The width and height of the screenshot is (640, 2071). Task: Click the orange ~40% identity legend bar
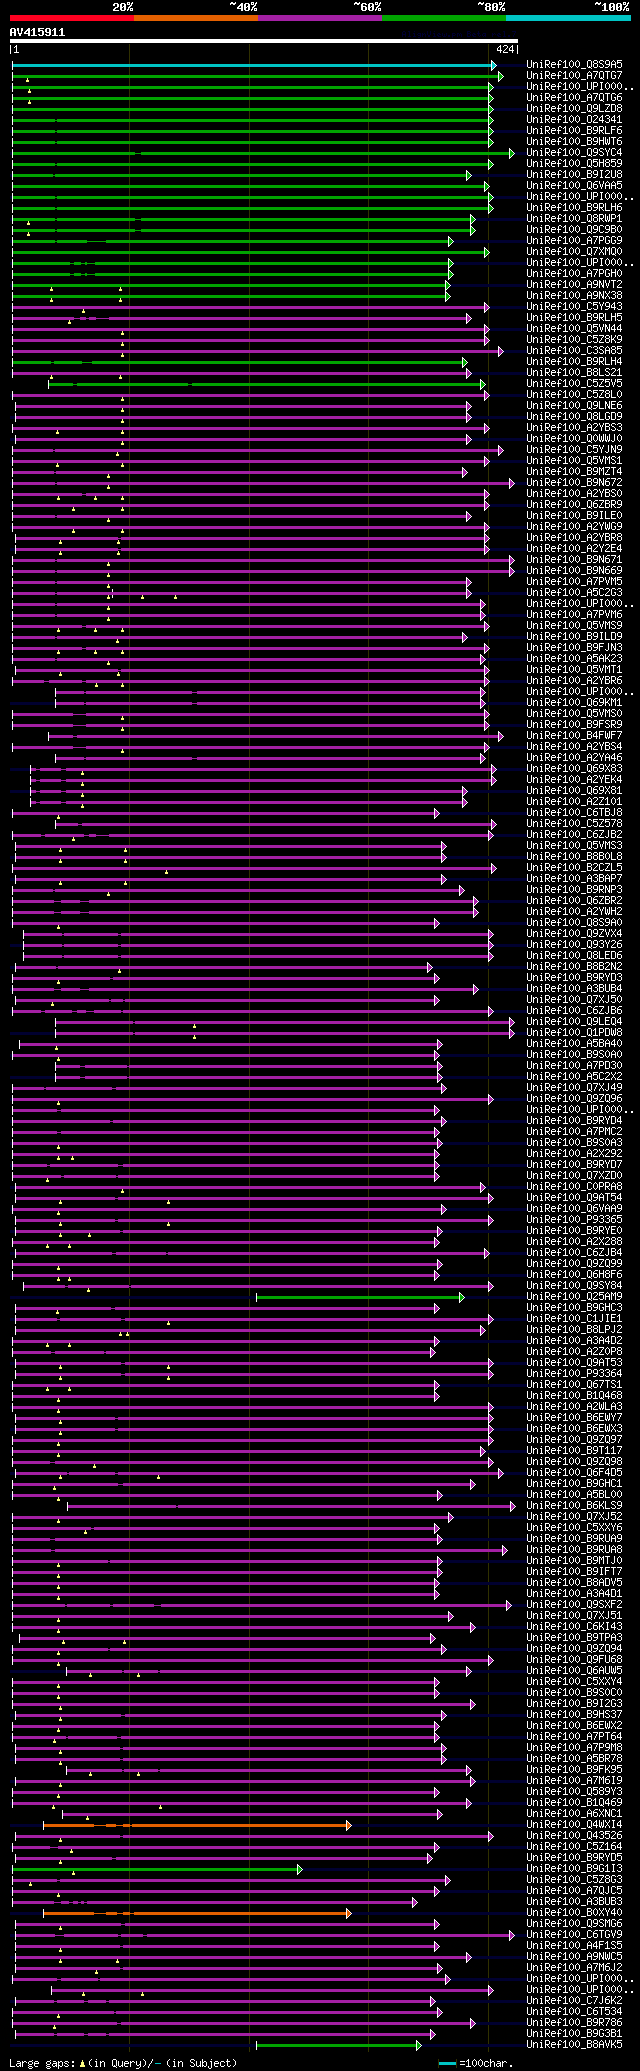tap(196, 17)
